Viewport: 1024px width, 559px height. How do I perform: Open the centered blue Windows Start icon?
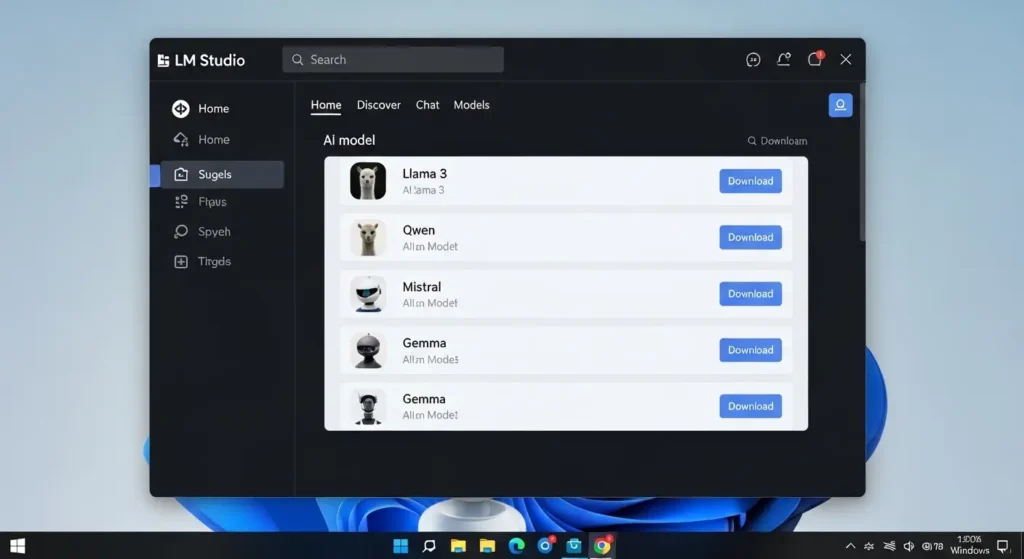pos(400,545)
